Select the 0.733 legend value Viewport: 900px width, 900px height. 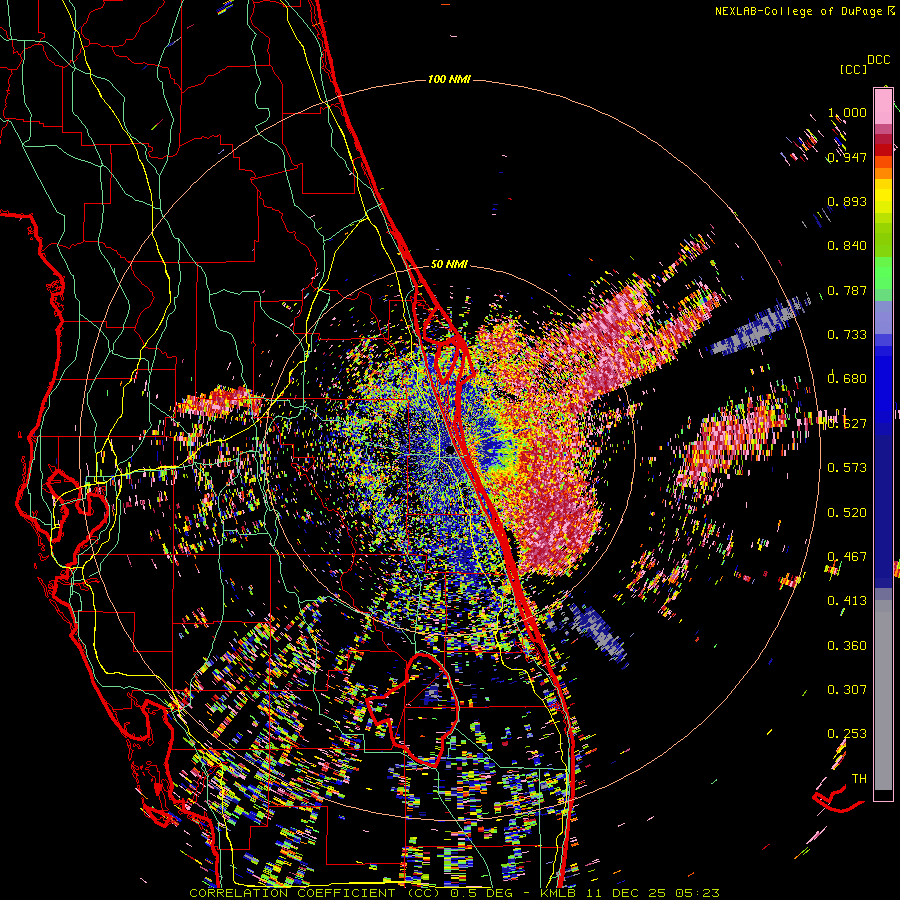847,335
